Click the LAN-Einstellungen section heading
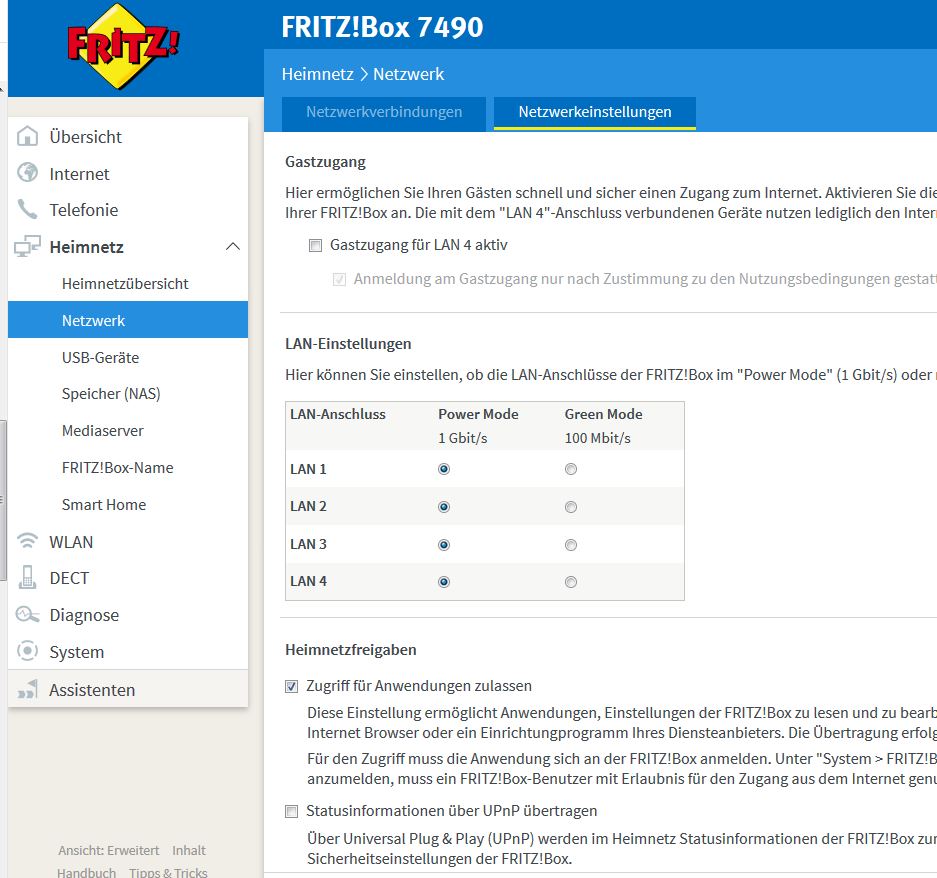Viewport: 937px width, 878px height. point(348,344)
